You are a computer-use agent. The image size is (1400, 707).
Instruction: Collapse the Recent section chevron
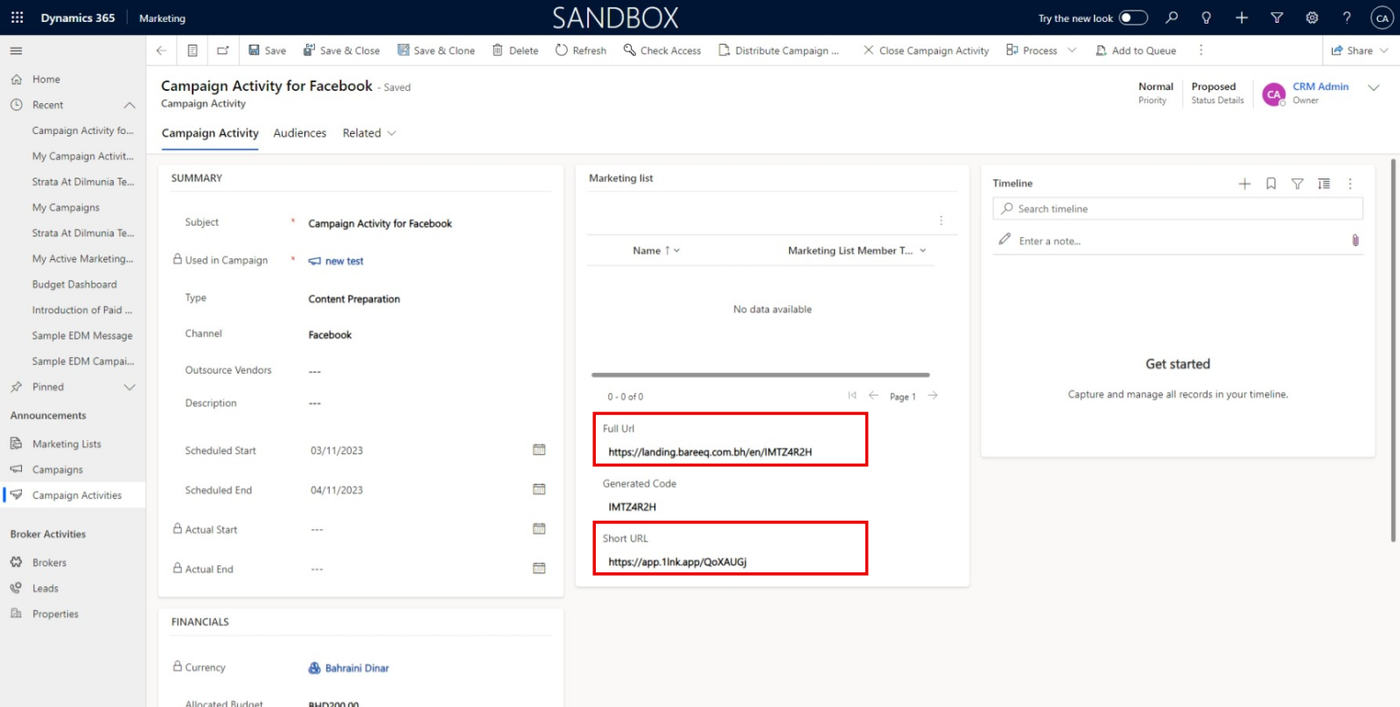[129, 105]
